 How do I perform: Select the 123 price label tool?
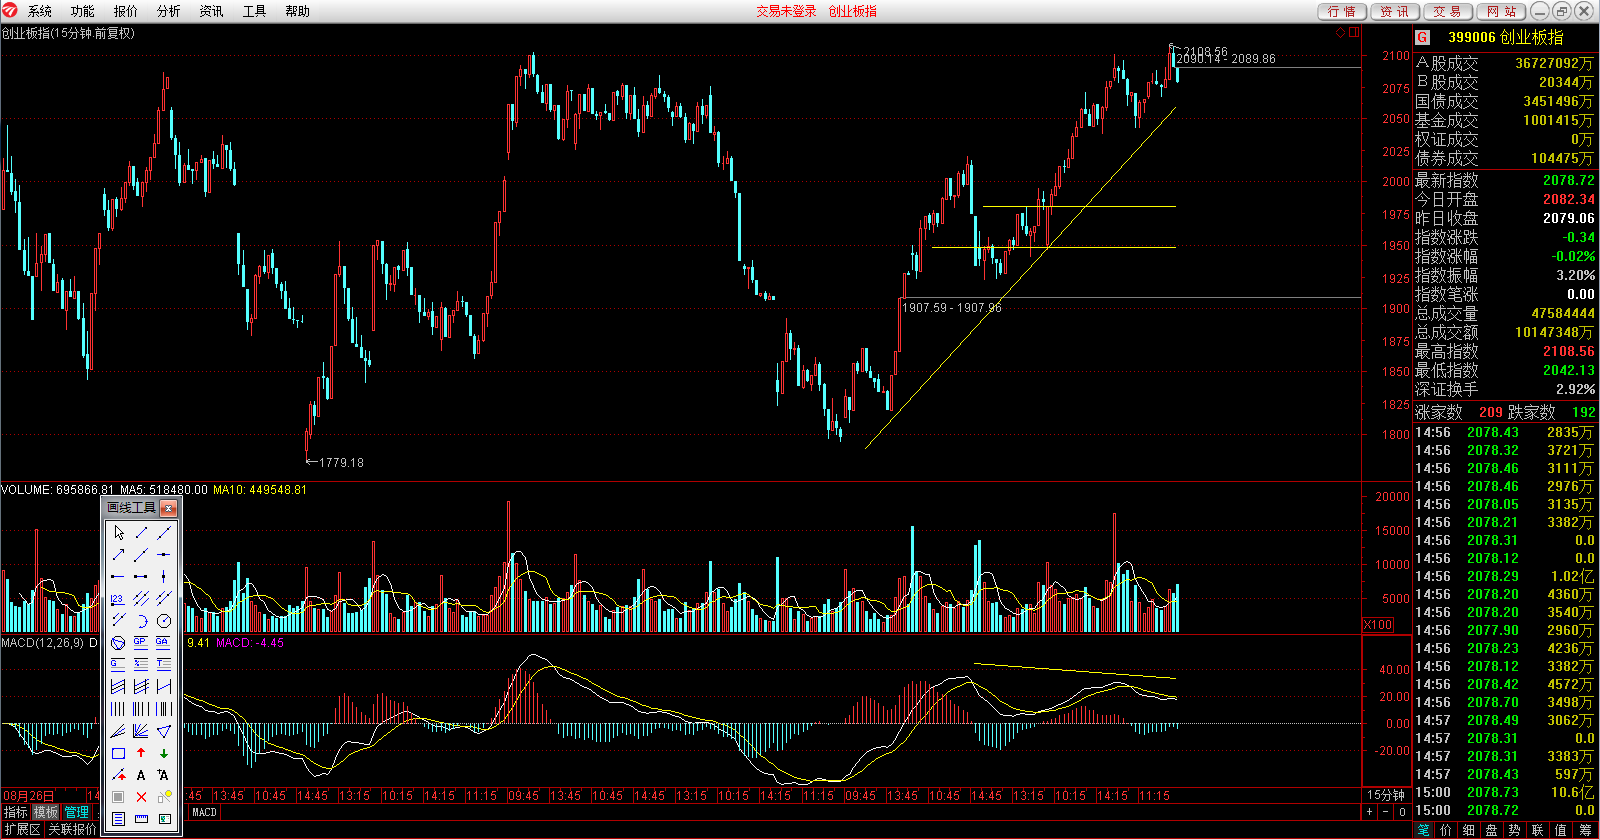(118, 598)
